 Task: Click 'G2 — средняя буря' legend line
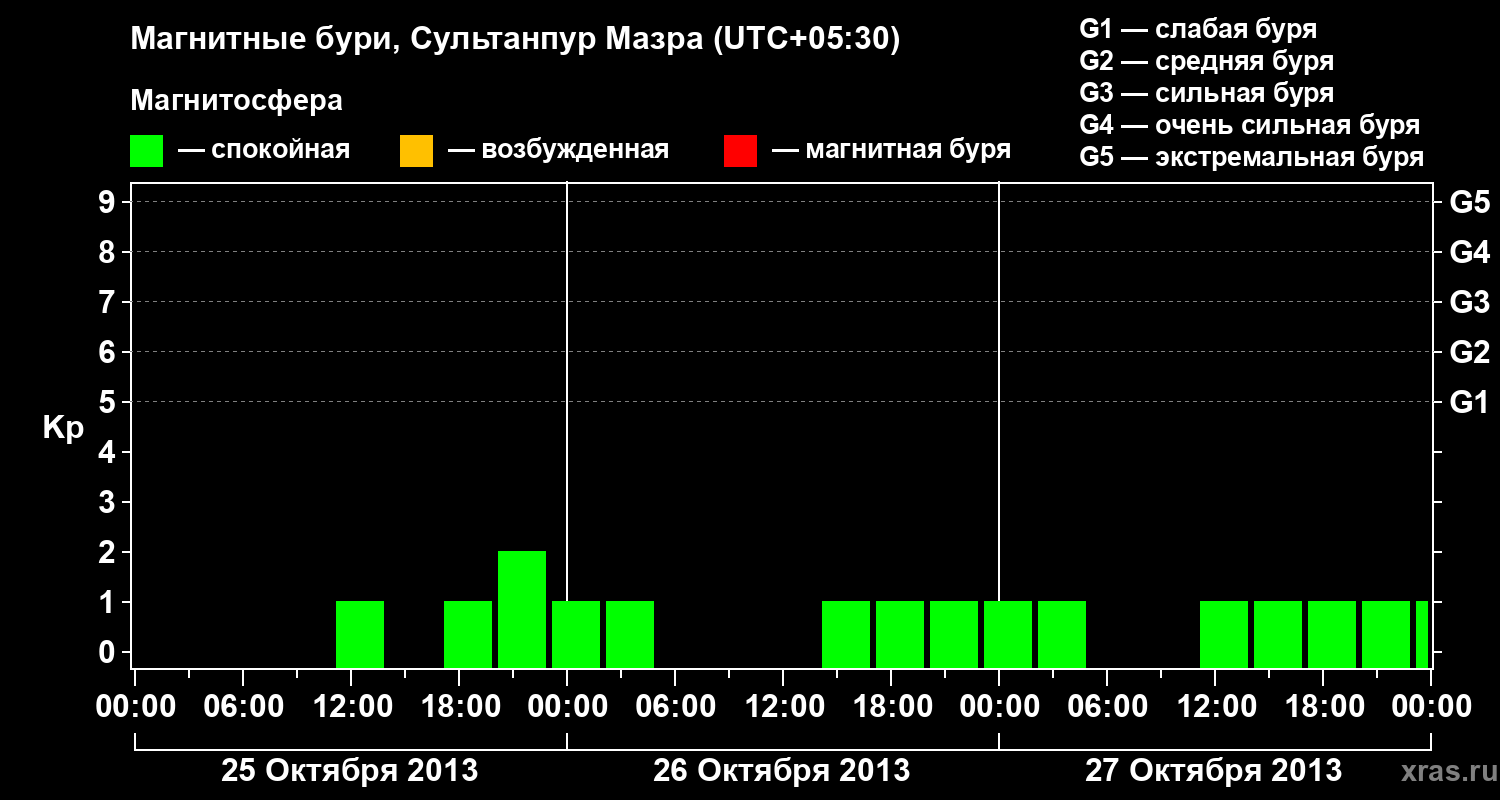coord(1207,61)
